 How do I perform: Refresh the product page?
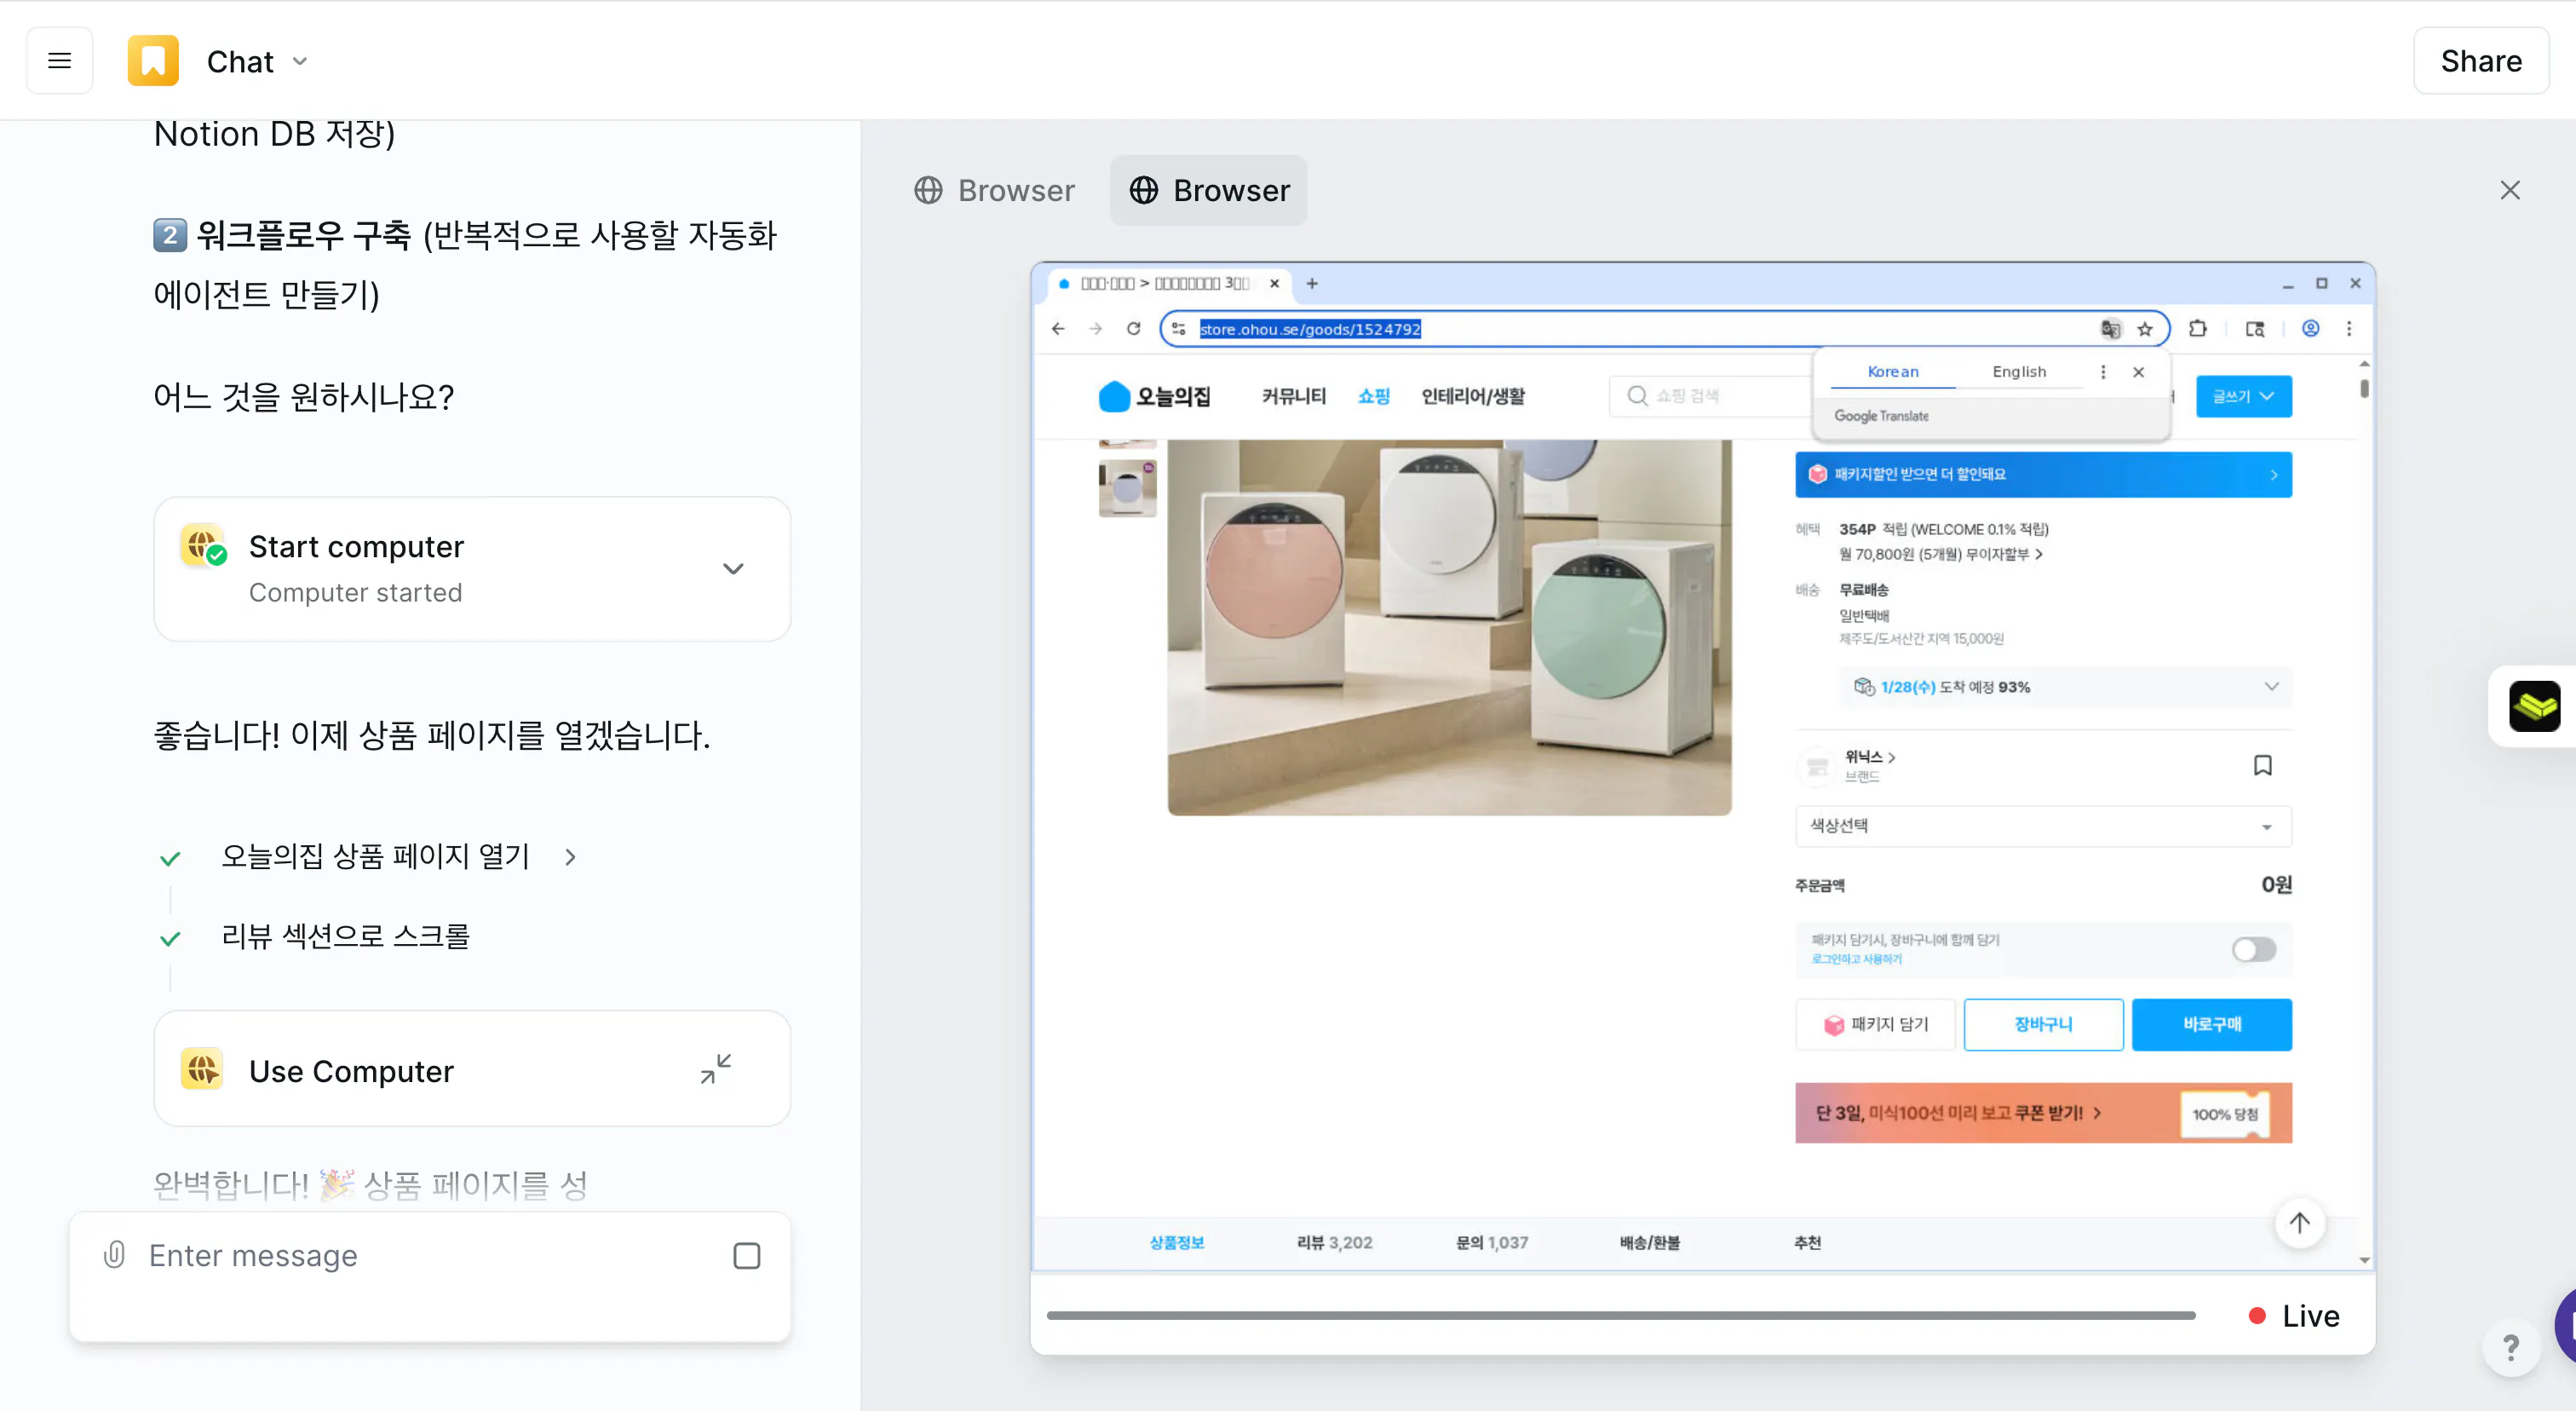point(1133,328)
